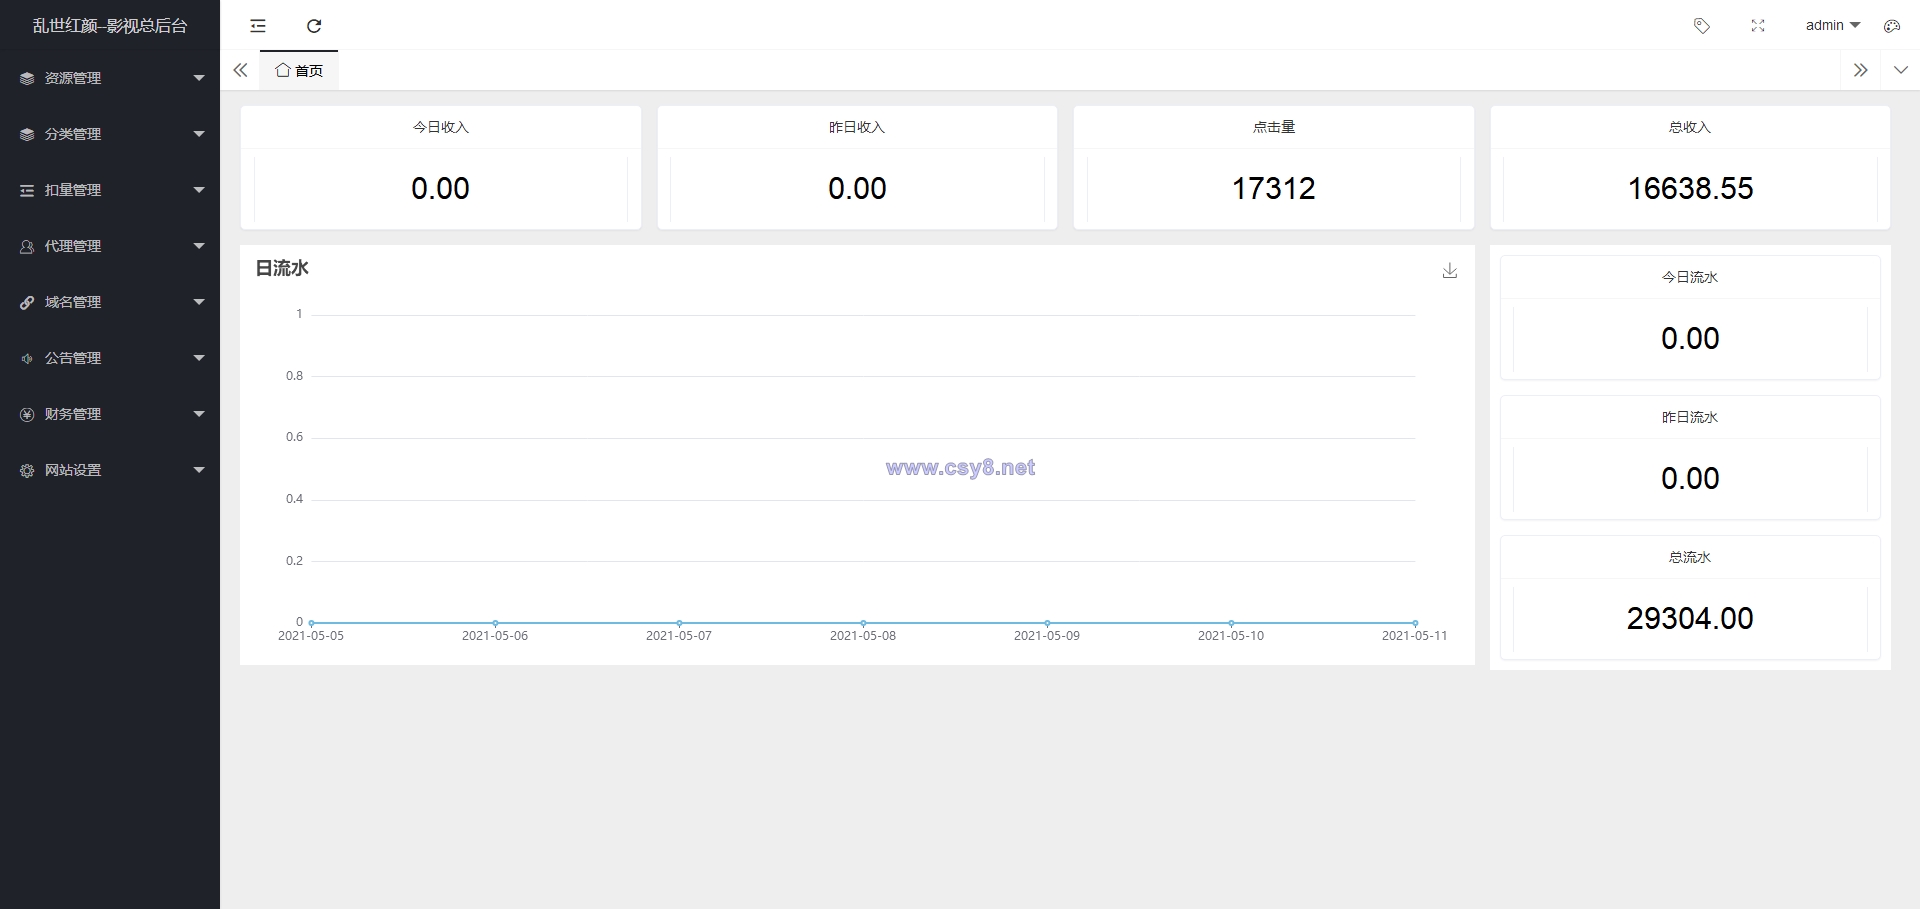Enter fullscreen mode via the expand icon

1758,26
